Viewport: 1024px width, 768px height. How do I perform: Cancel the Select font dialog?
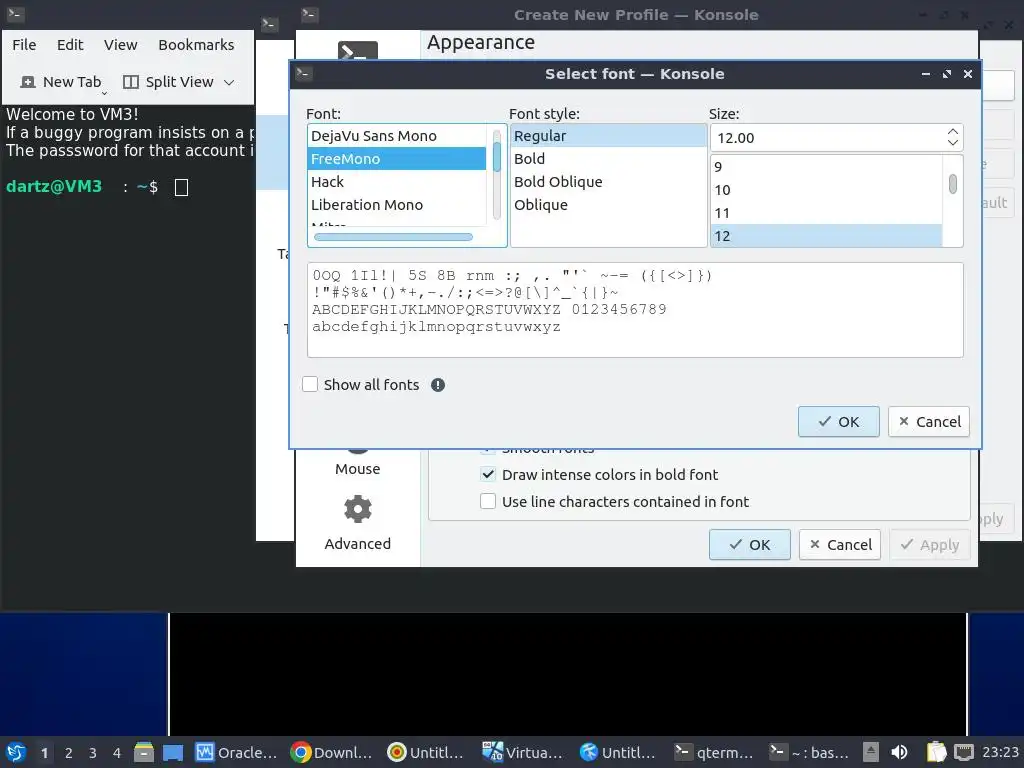coord(929,421)
